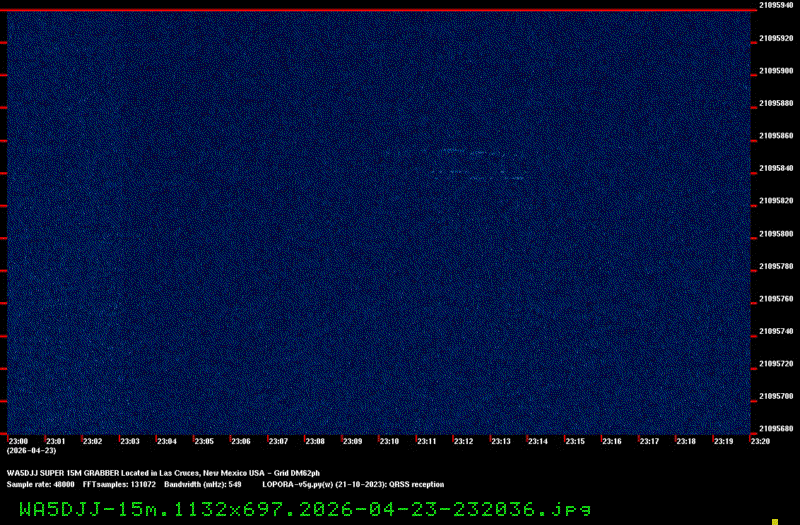Select the 23:14 time axis label
This screenshot has height=525, width=800.
[538, 441]
